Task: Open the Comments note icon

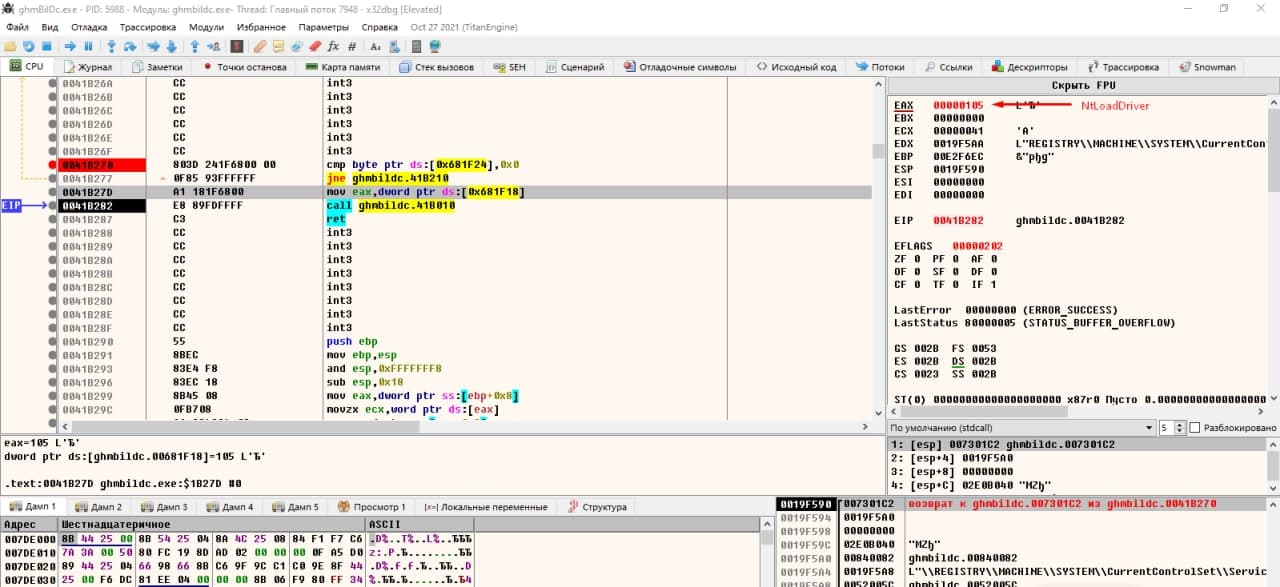Action: point(279,46)
